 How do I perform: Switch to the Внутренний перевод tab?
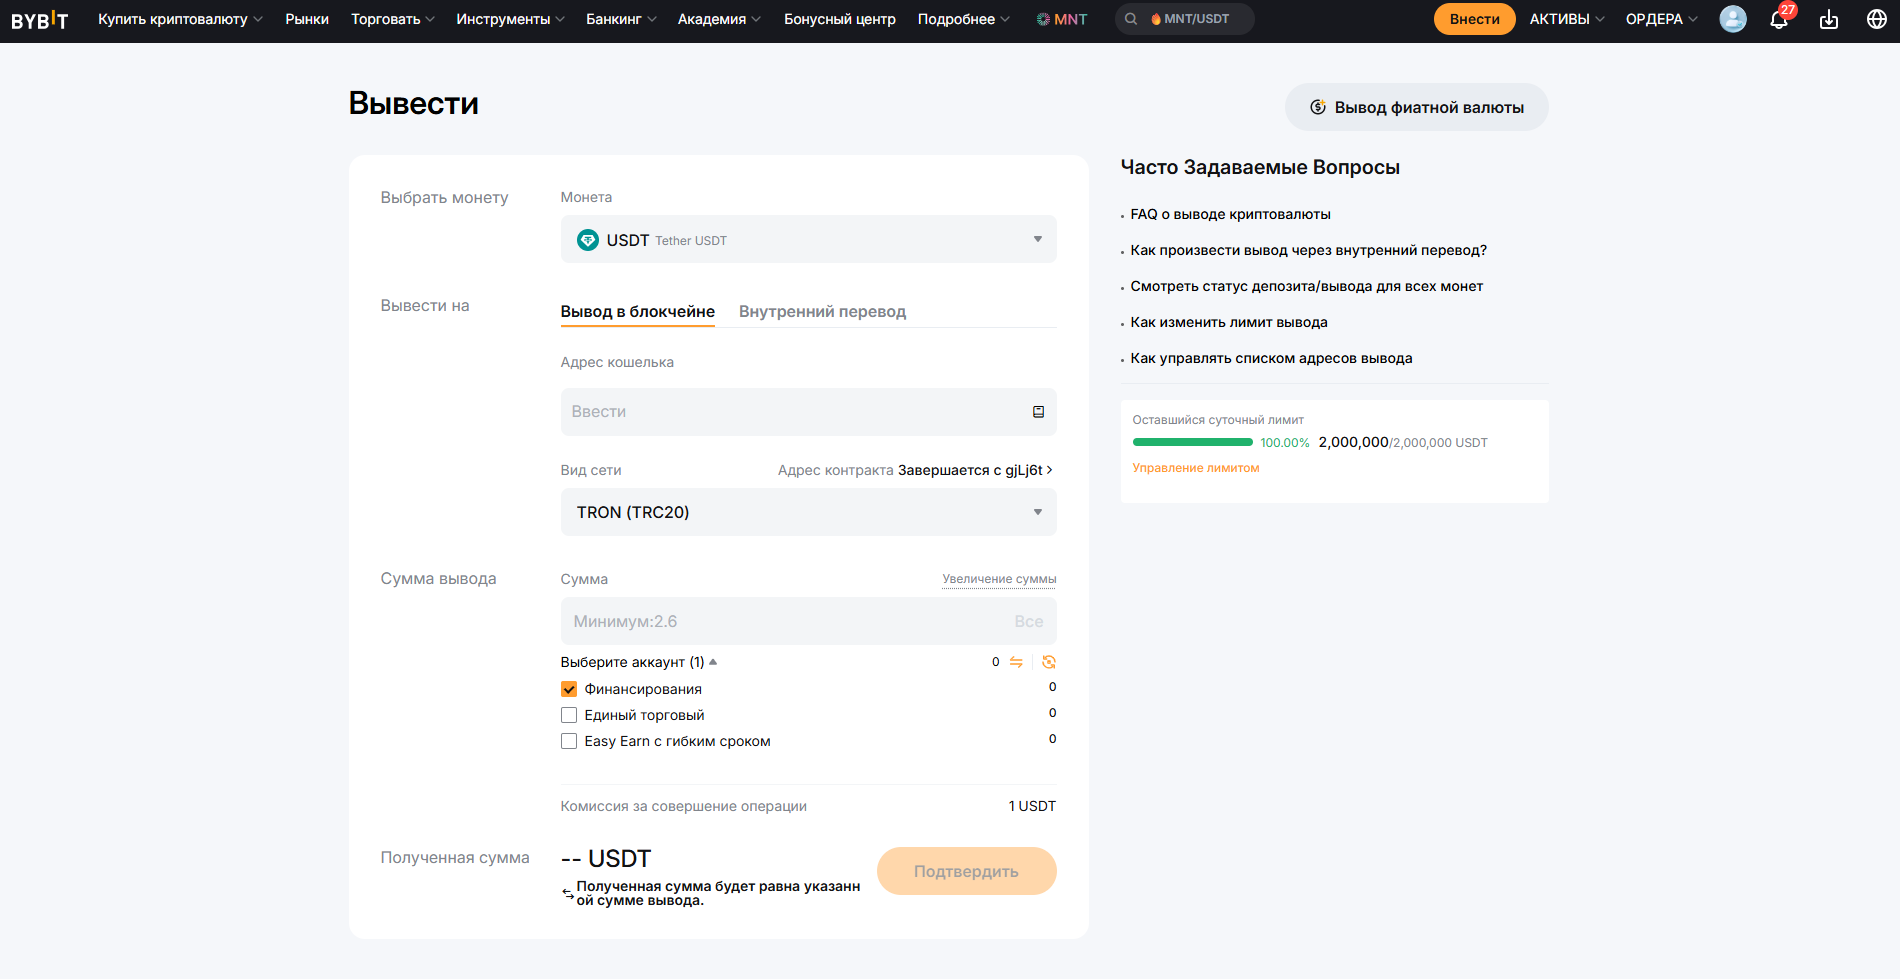822,312
